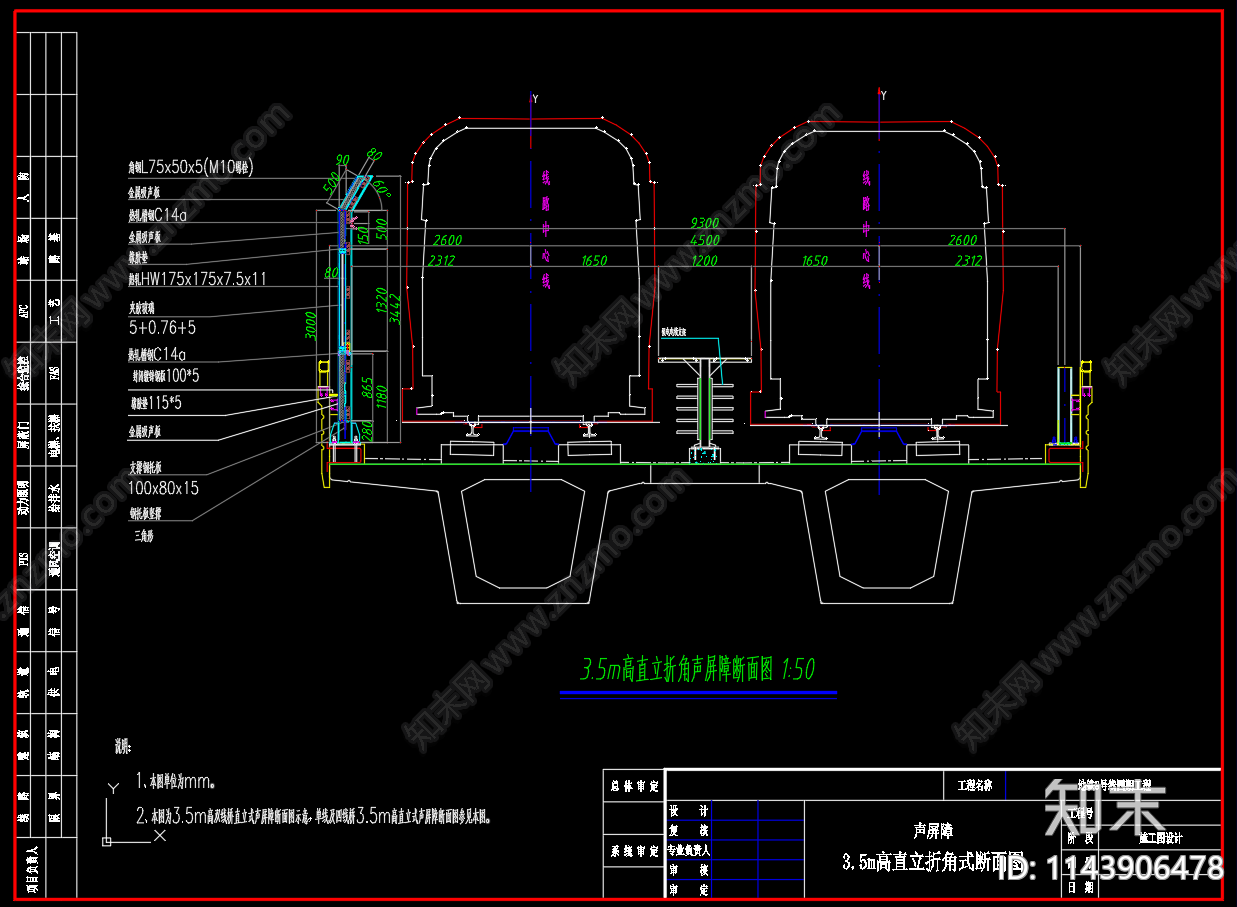Click the "280" base dimension
The width and height of the screenshot is (1237, 907).
[368, 432]
